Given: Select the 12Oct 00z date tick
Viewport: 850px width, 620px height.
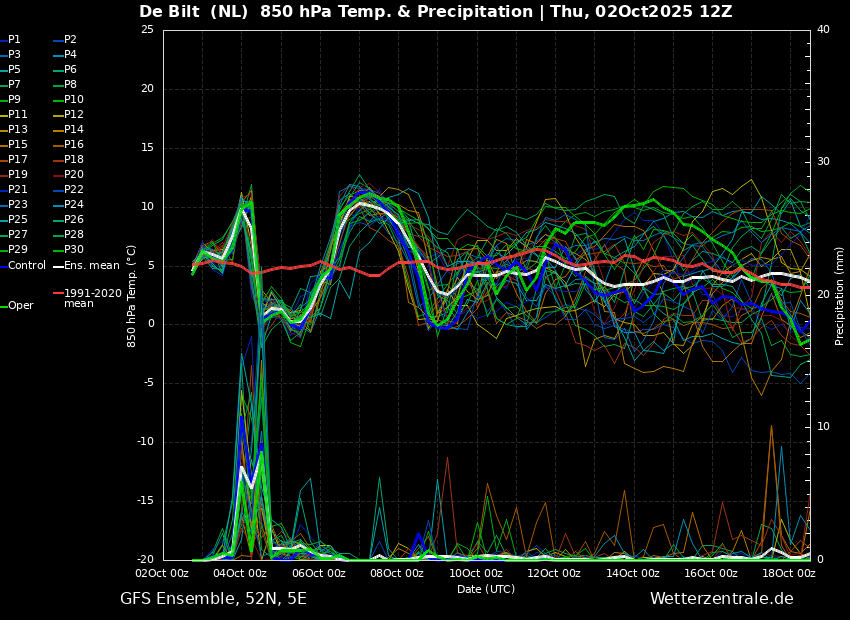Looking at the screenshot, I should (554, 573).
